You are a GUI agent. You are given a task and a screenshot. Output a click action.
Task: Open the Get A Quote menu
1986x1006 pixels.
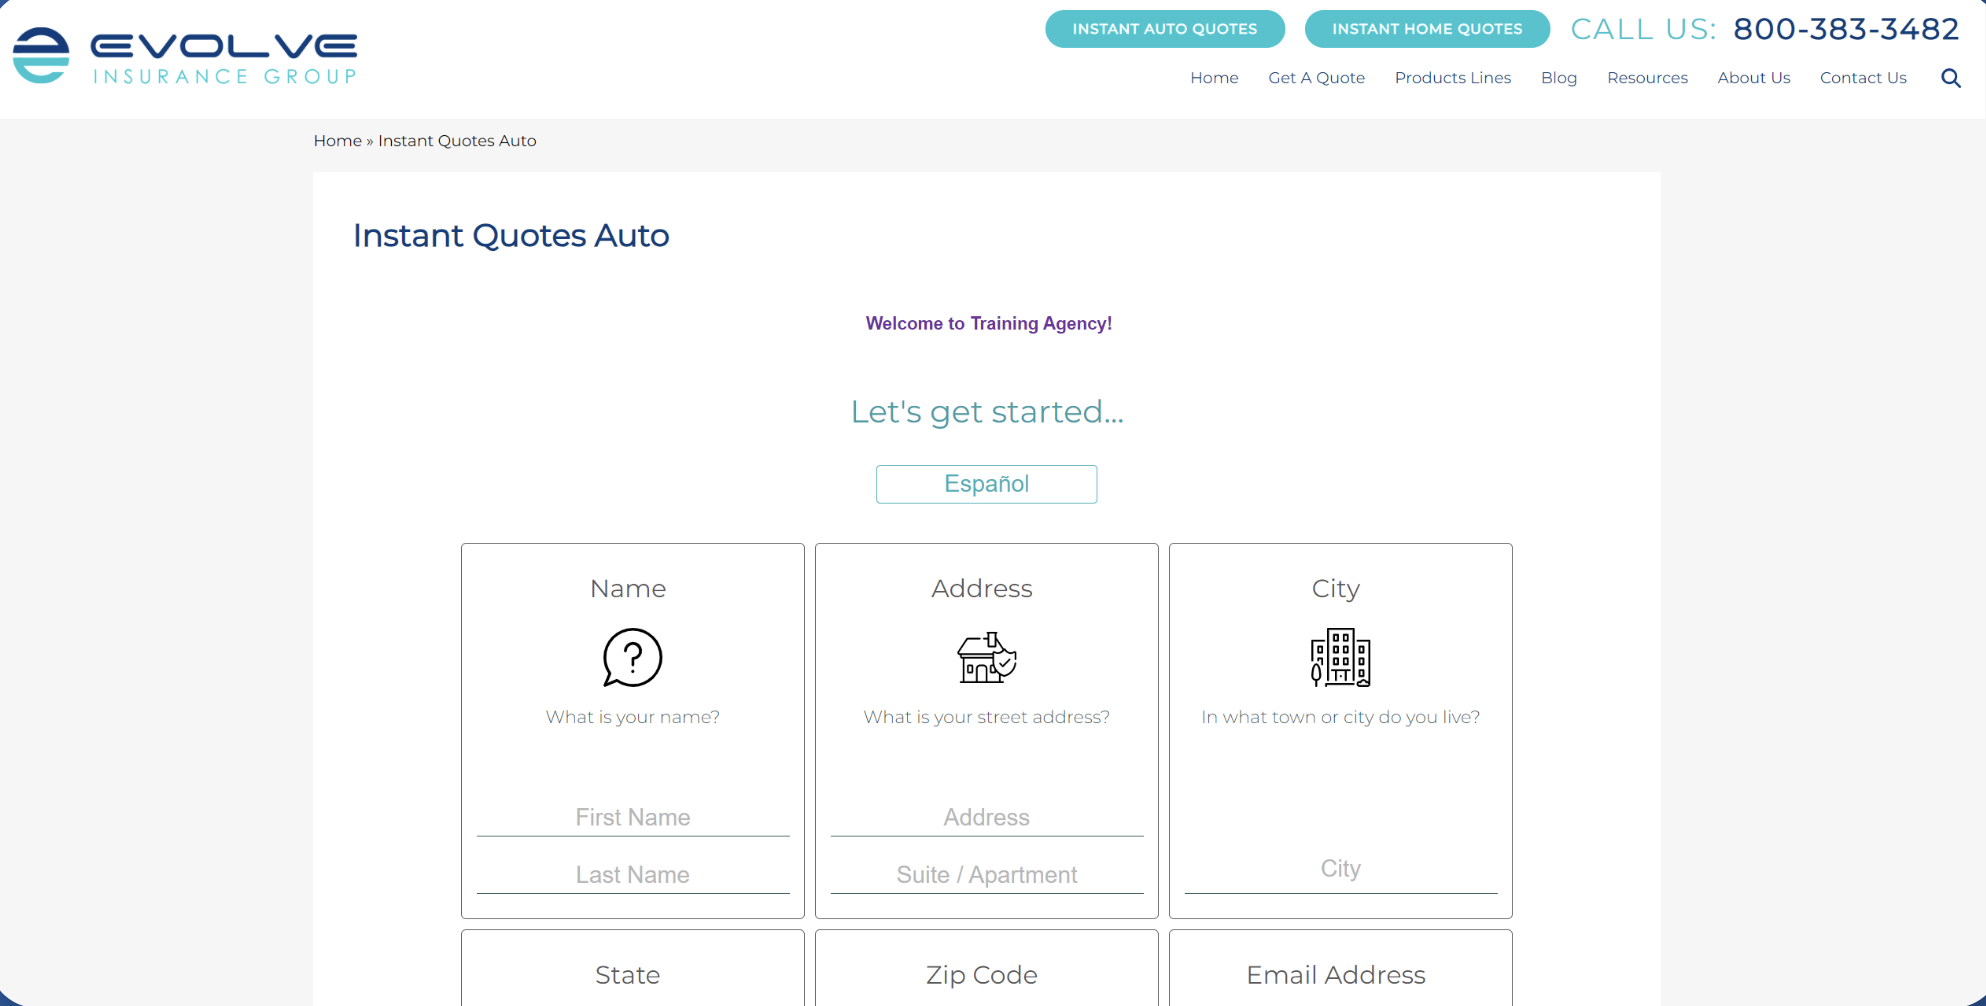(1316, 78)
